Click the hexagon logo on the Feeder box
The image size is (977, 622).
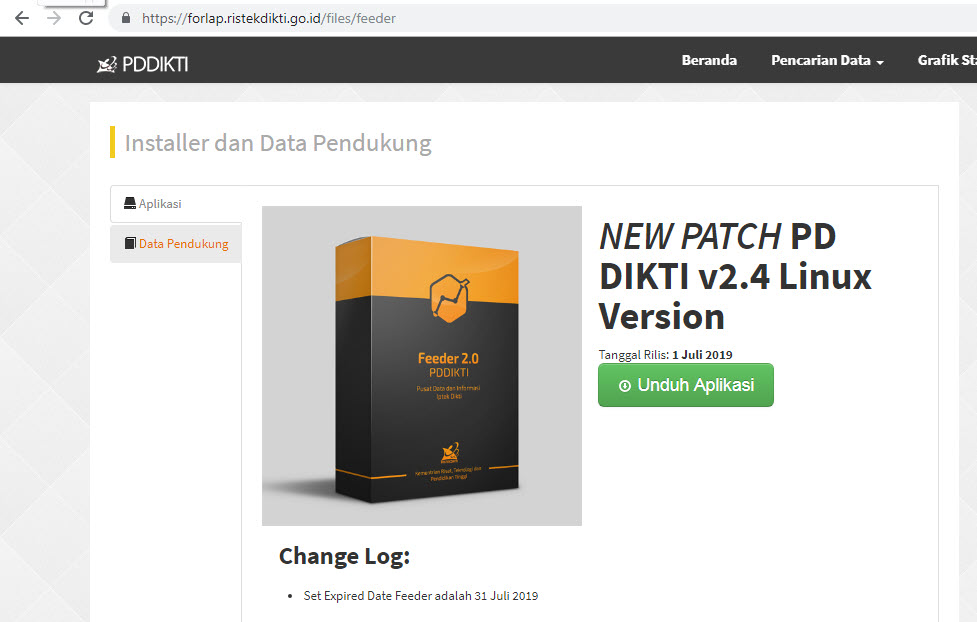click(449, 298)
